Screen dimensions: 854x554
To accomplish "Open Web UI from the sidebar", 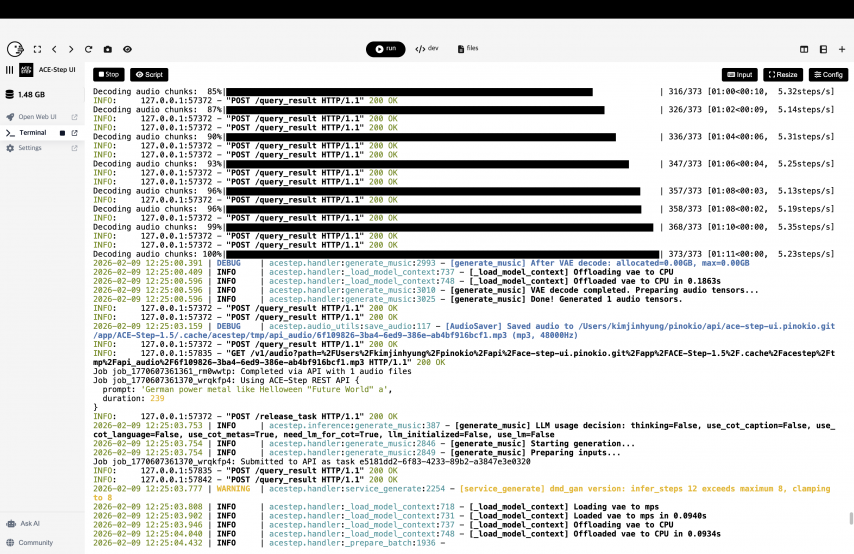I will coord(37,117).
